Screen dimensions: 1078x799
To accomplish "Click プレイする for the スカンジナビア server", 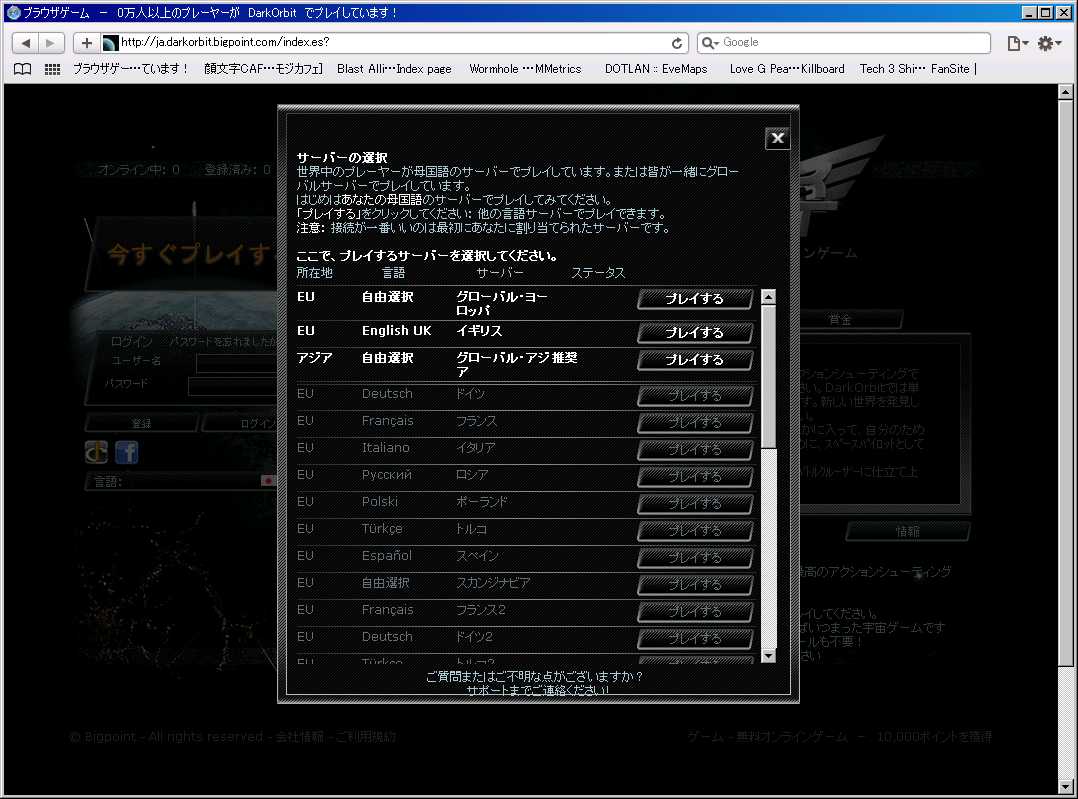I will click(694, 584).
